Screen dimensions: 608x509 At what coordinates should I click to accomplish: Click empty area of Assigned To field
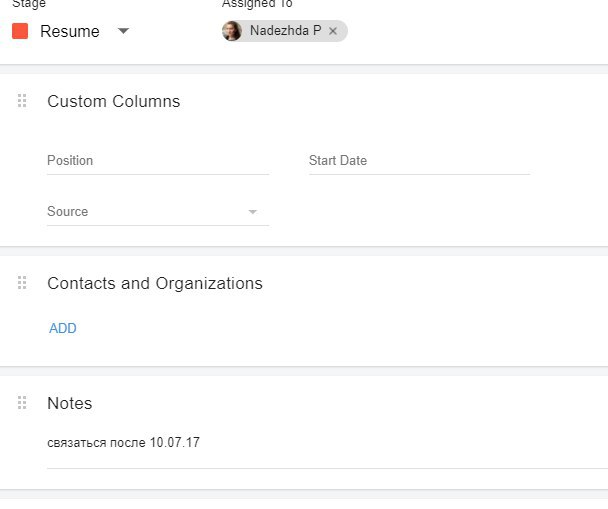(450, 31)
